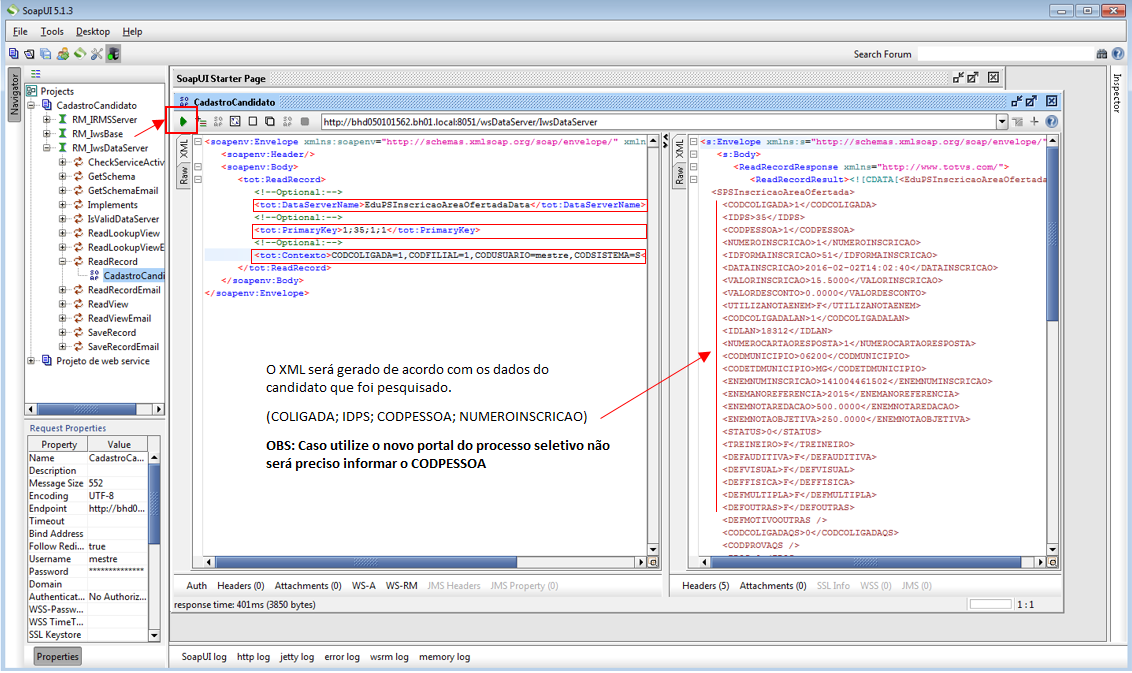Show the error log tab
The image size is (1132, 673).
point(342,656)
